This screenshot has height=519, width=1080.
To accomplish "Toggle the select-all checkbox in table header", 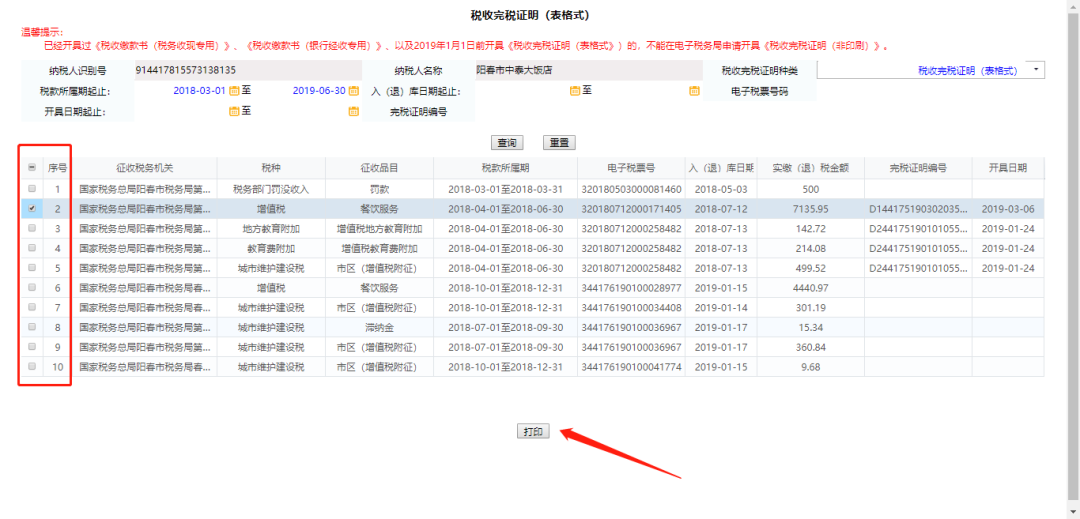I will [32, 168].
